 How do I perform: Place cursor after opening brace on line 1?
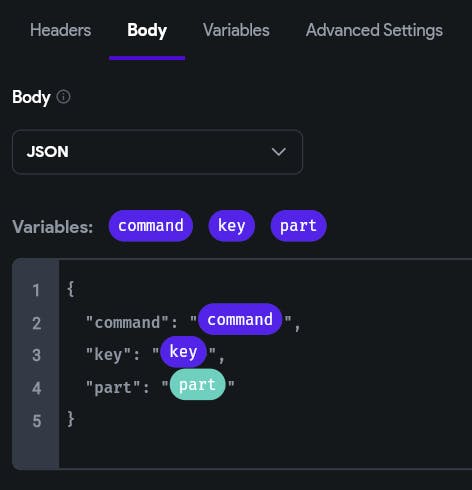point(75,289)
